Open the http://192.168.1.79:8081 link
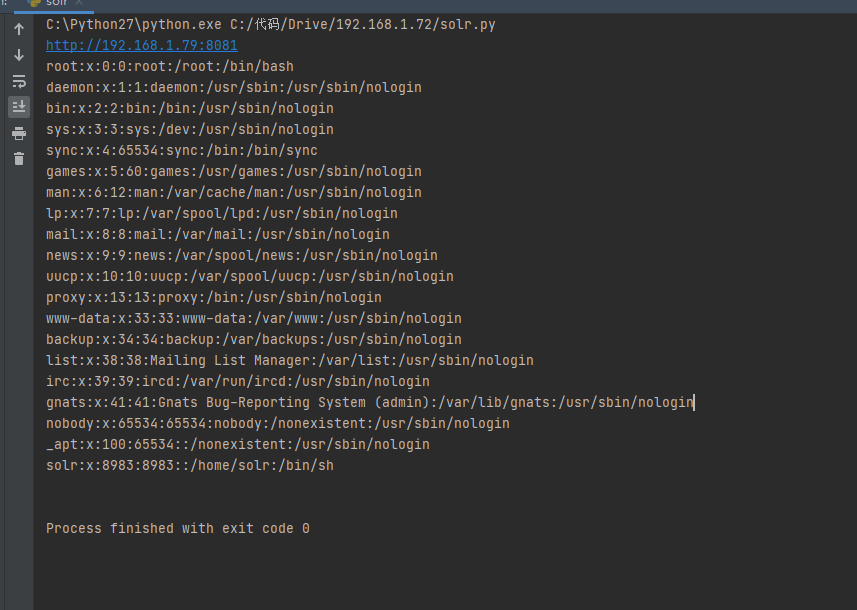 (142, 45)
